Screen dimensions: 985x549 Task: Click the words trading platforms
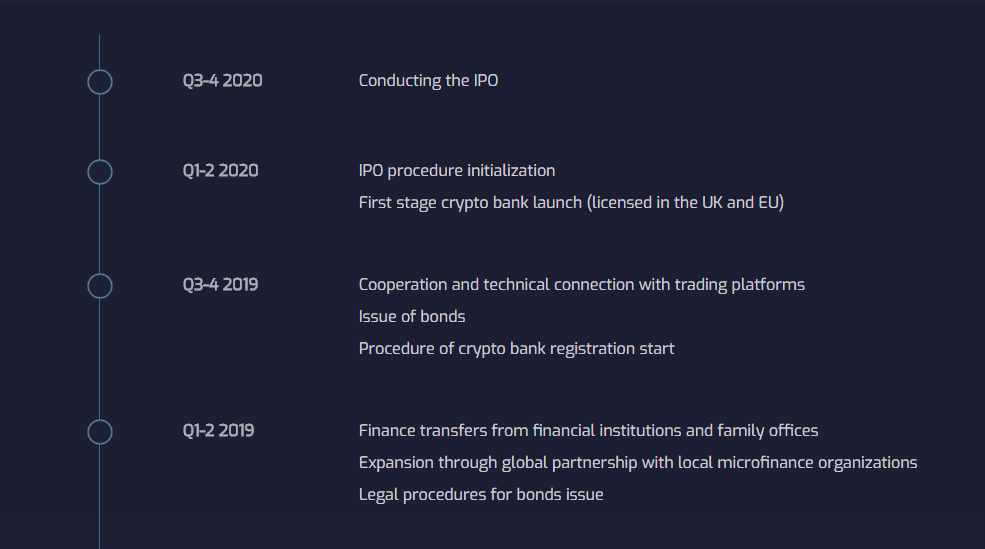coord(739,285)
